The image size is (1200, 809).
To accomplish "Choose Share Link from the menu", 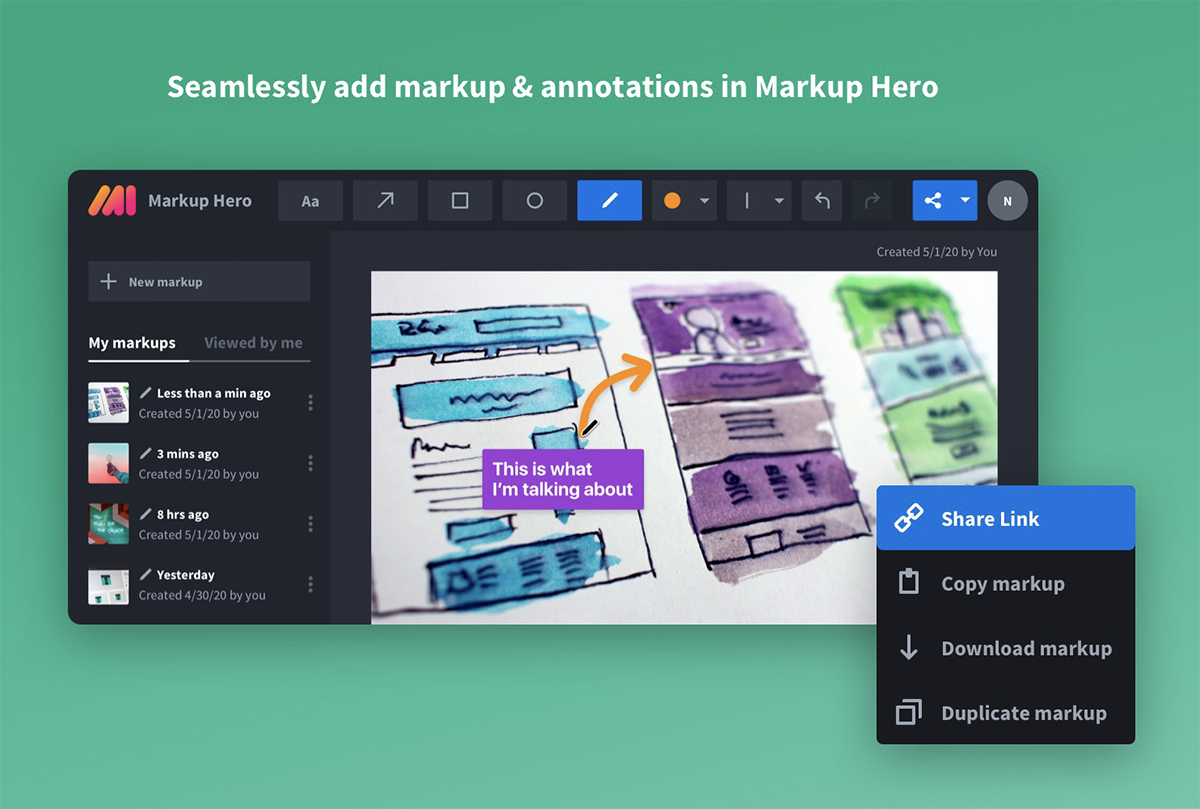I will pyautogui.click(x=1006, y=518).
